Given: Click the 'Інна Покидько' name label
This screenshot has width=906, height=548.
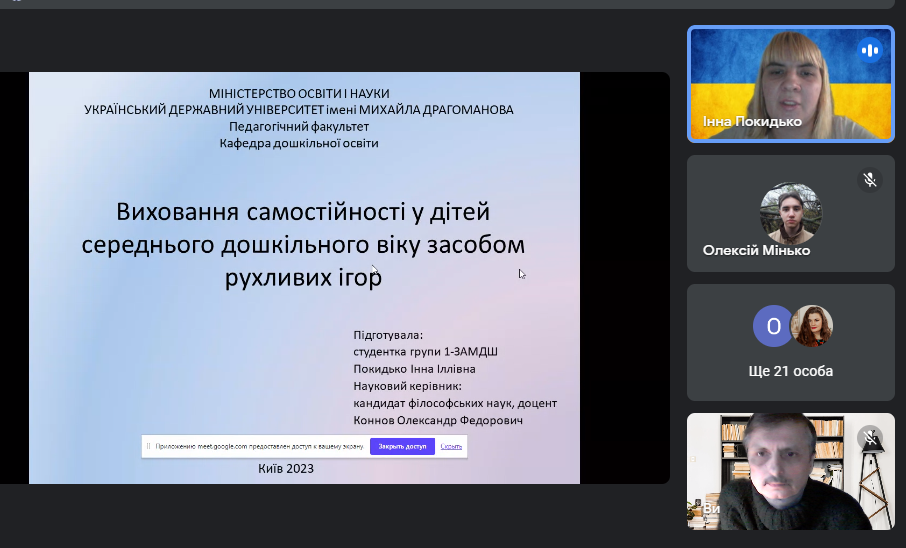Looking at the screenshot, I should [x=752, y=121].
